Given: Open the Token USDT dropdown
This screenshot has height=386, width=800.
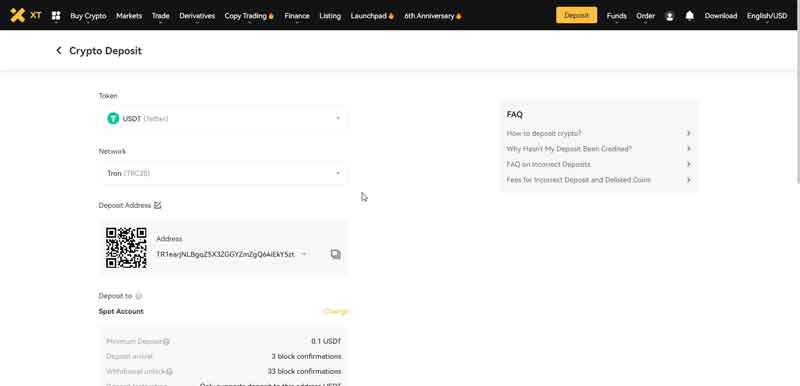Looking at the screenshot, I should tap(223, 119).
